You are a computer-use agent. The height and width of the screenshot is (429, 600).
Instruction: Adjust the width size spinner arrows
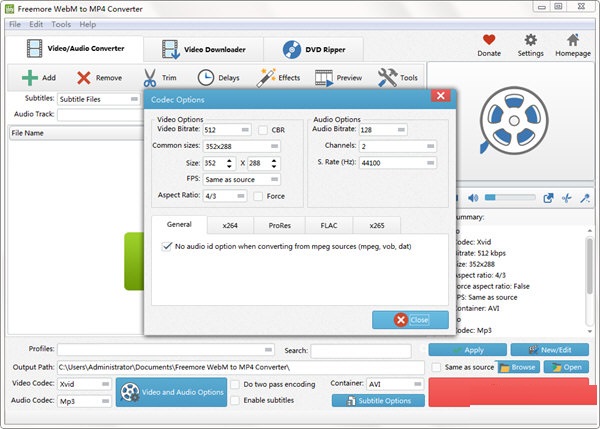[x=229, y=163]
